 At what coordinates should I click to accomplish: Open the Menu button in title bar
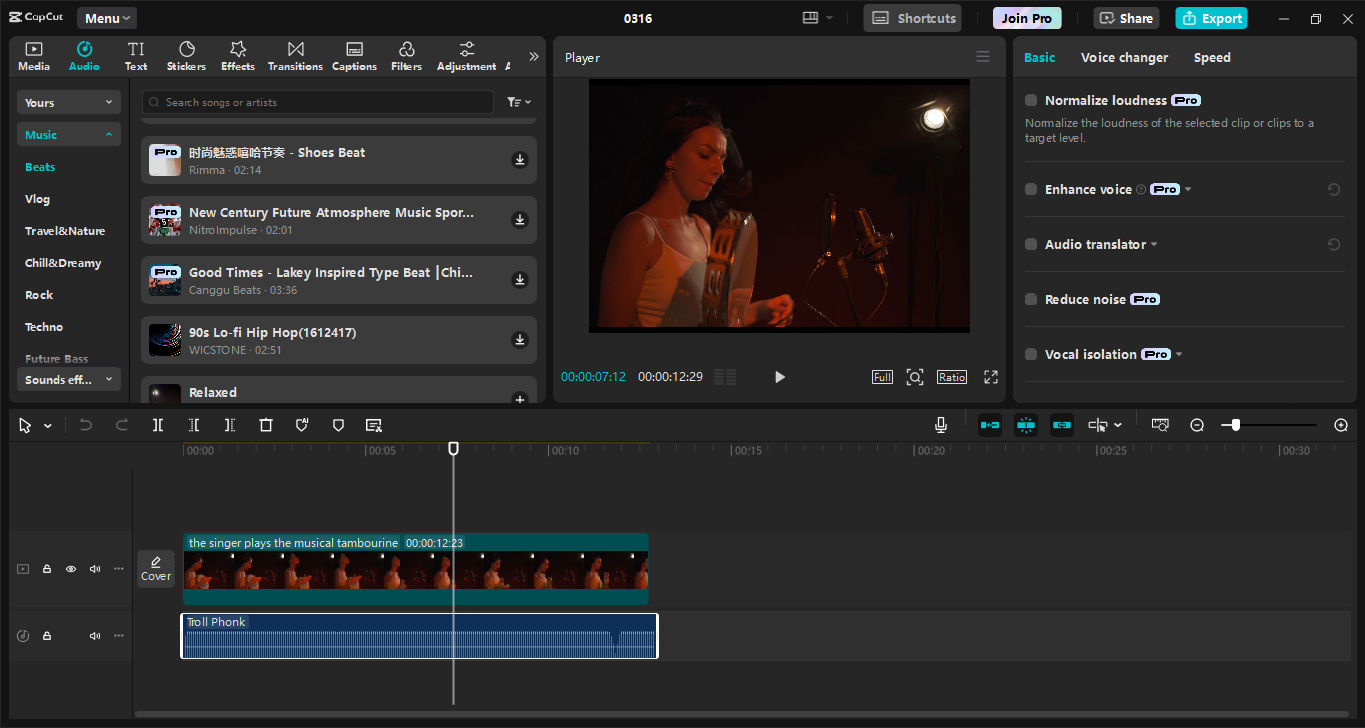[105, 17]
